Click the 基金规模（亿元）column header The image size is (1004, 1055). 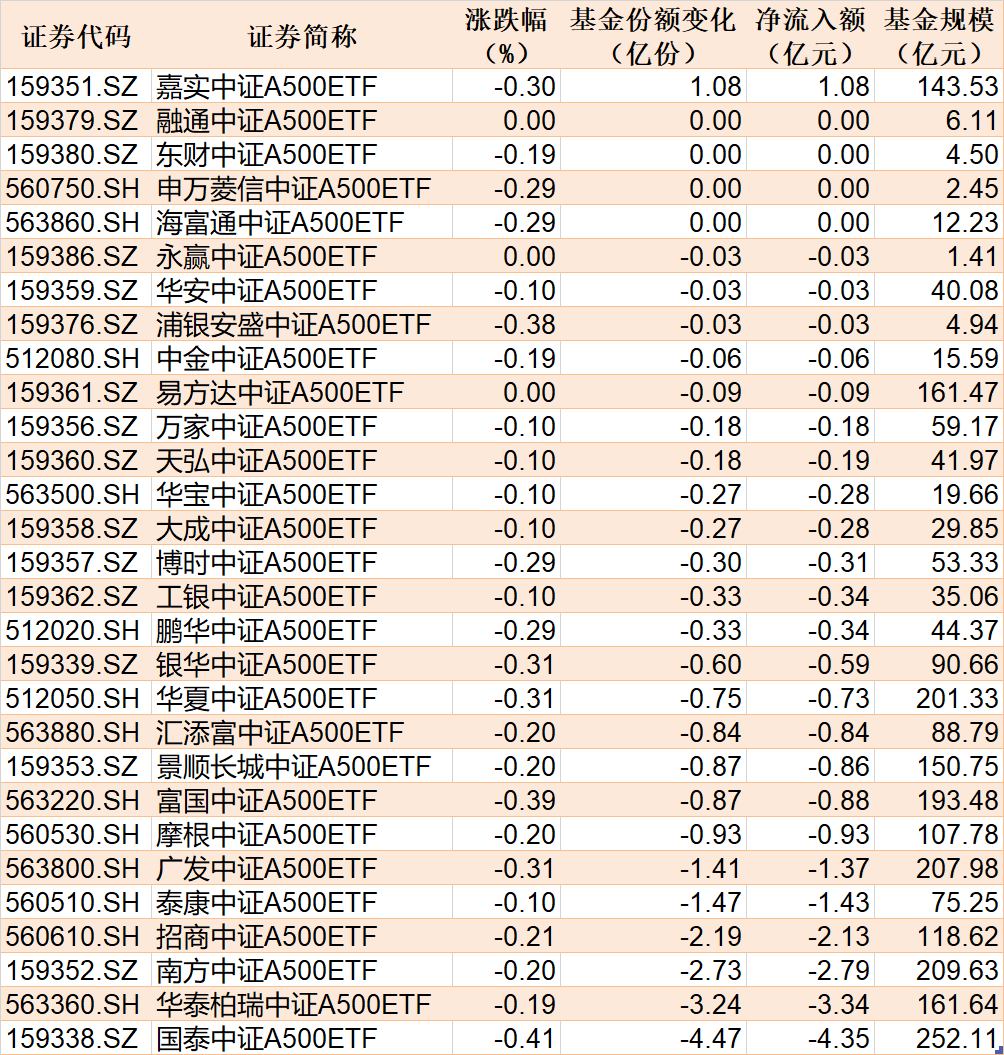939,36
